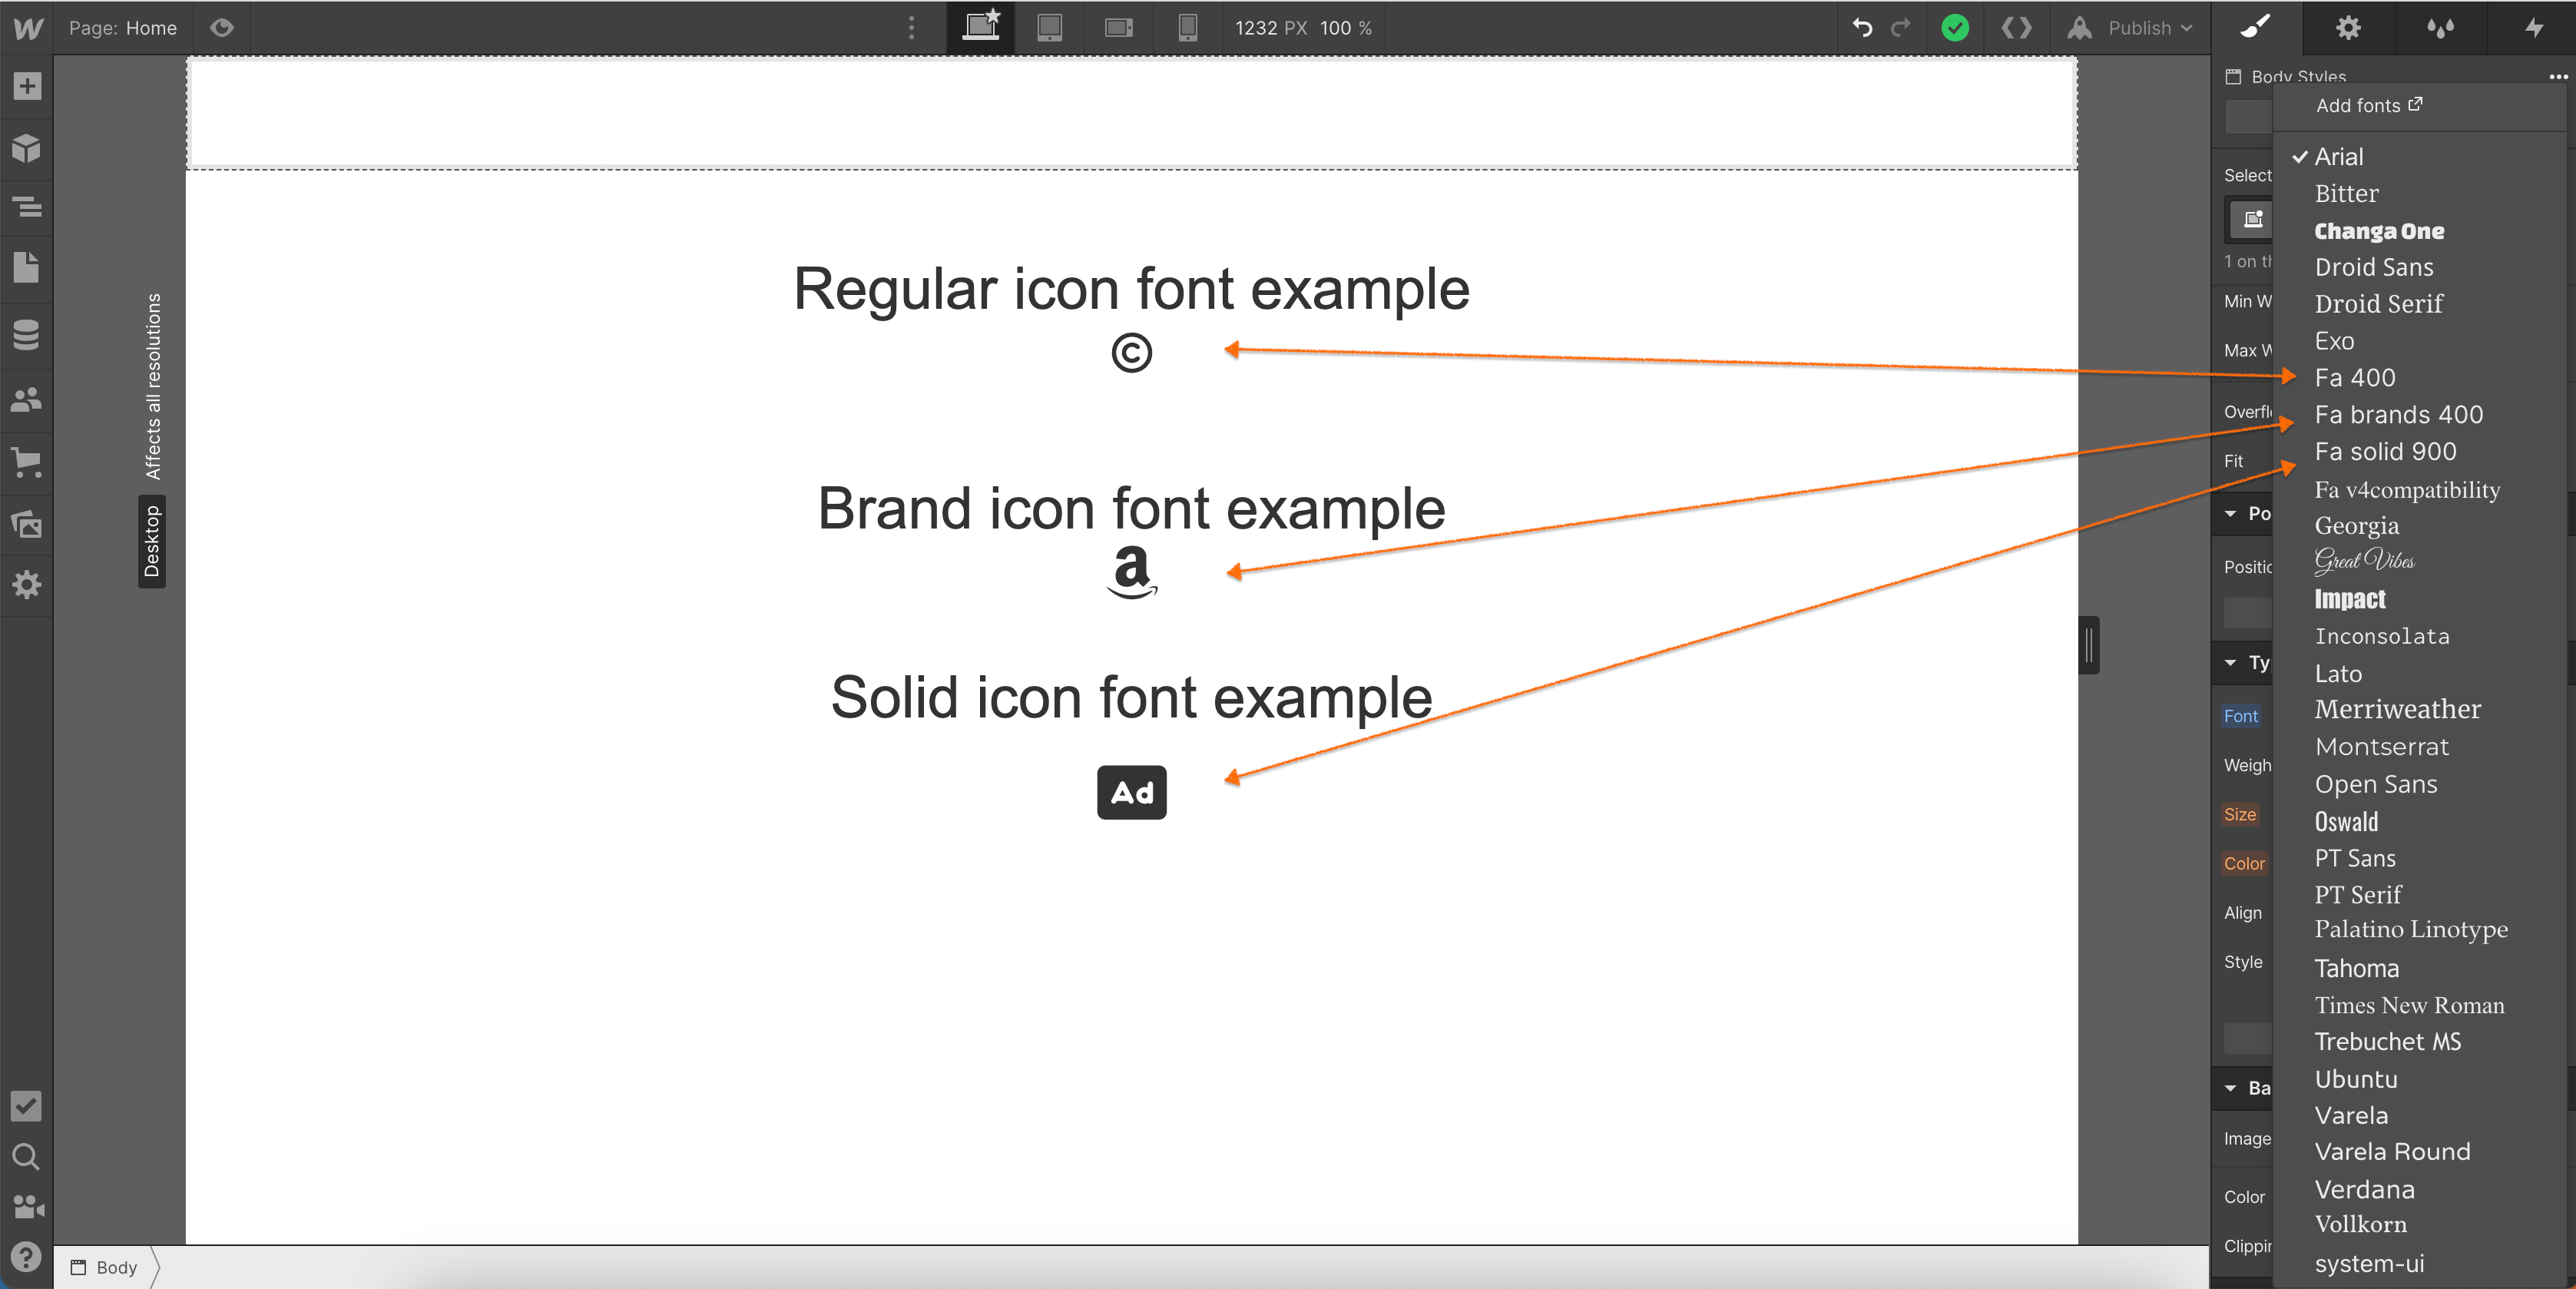Switch to the tablet breakpoint view
The height and width of the screenshot is (1289, 2576).
(1050, 28)
